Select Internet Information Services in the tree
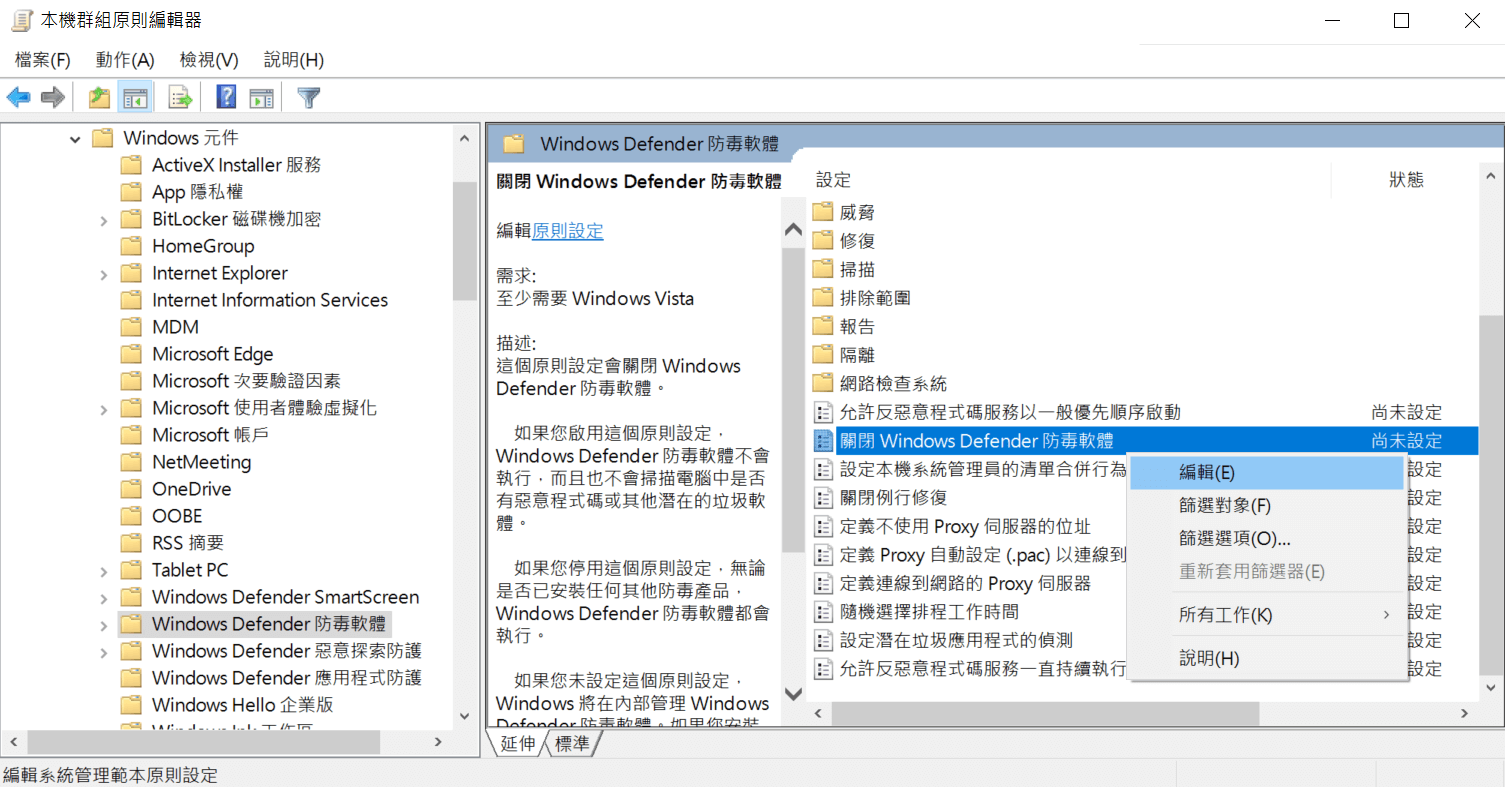 (270, 300)
